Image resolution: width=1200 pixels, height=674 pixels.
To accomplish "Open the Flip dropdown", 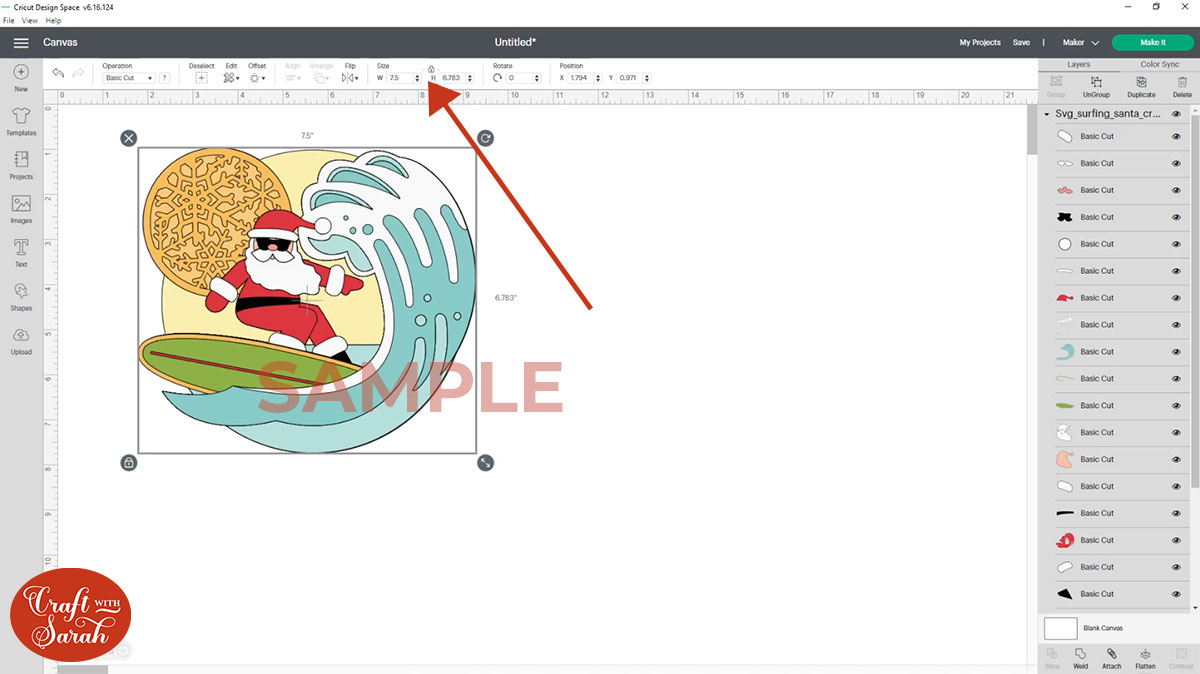I will 350,77.
